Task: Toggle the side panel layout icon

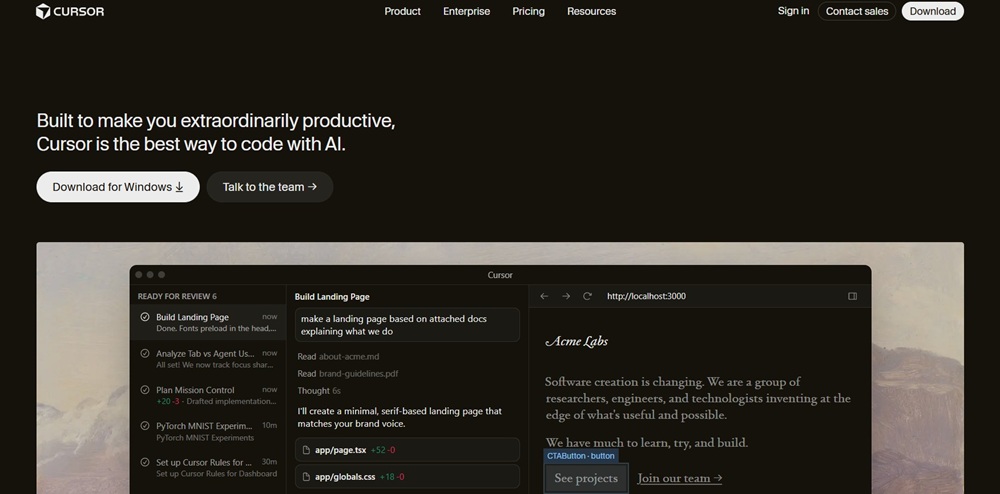Action: (x=852, y=296)
